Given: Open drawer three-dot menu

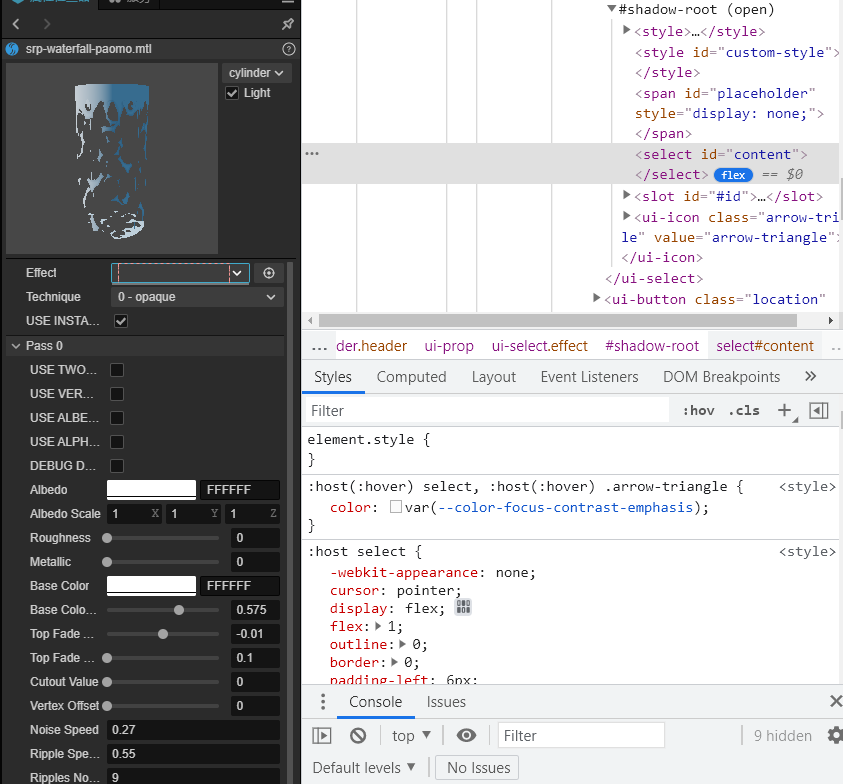Looking at the screenshot, I should point(323,702).
